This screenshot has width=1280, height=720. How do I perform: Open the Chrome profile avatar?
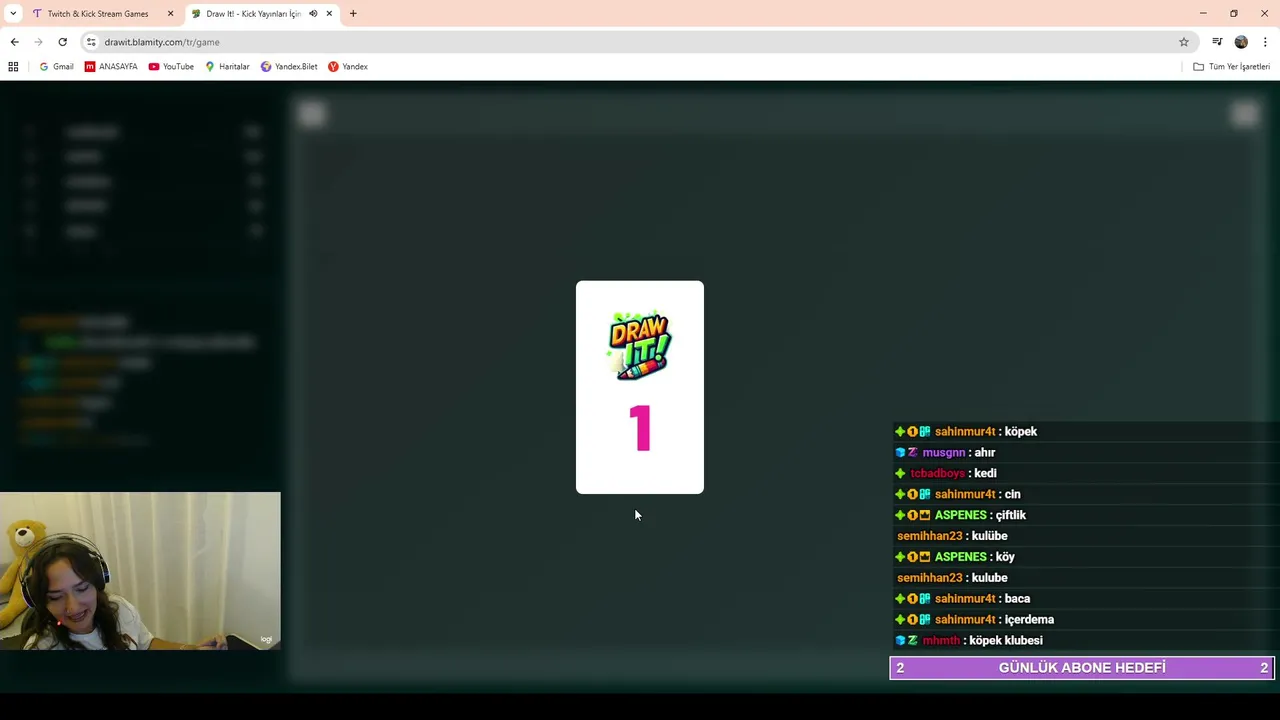1241,42
